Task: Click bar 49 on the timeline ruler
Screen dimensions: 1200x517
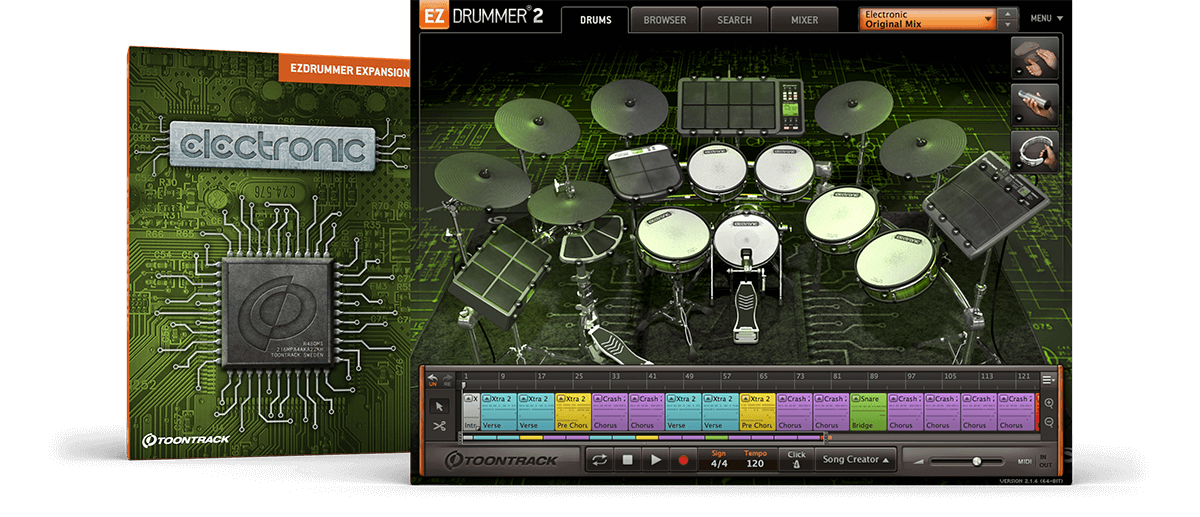Action: coord(689,378)
